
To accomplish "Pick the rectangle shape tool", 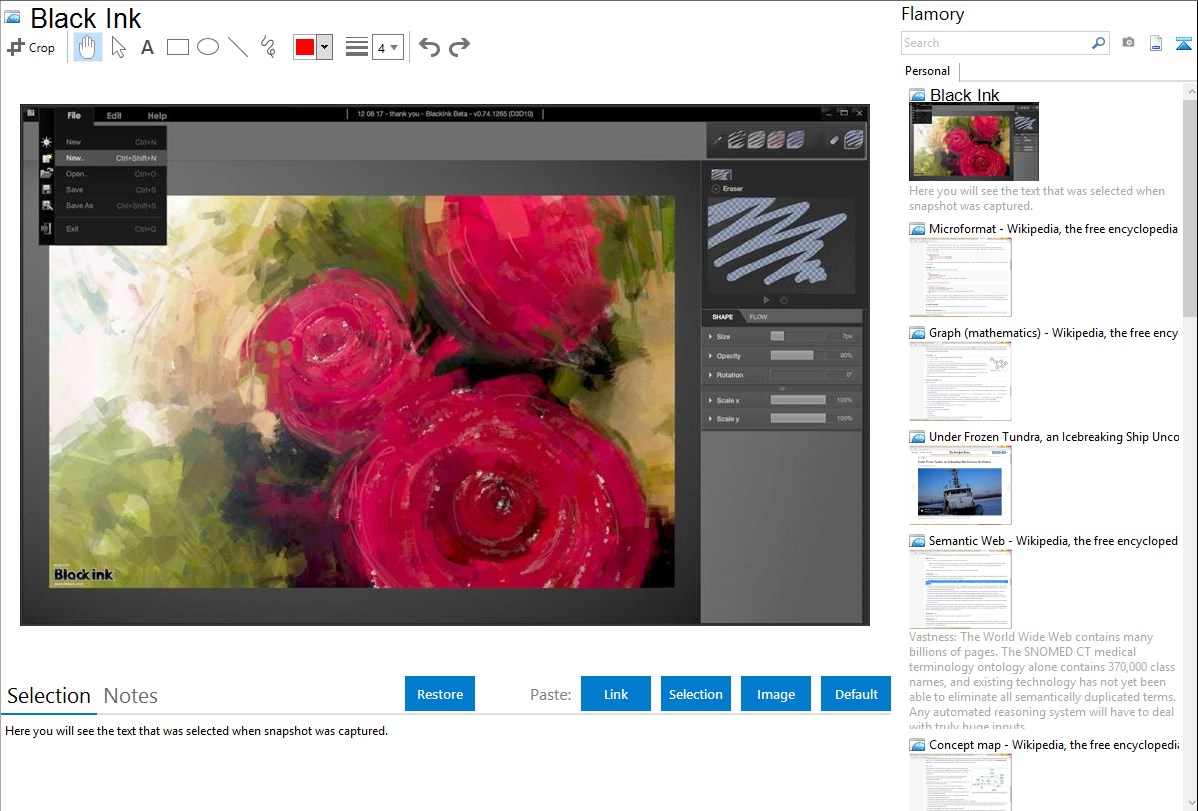I will tap(177, 47).
